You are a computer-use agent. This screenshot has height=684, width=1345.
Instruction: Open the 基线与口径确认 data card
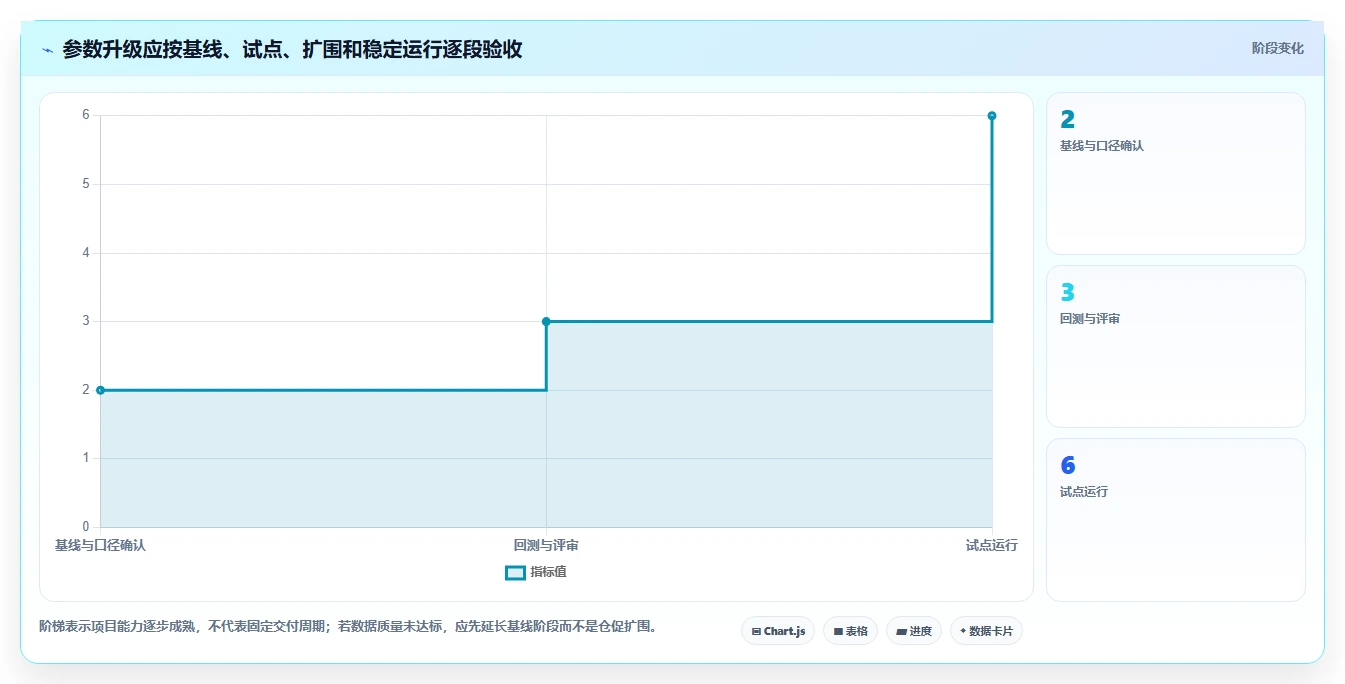point(1176,174)
